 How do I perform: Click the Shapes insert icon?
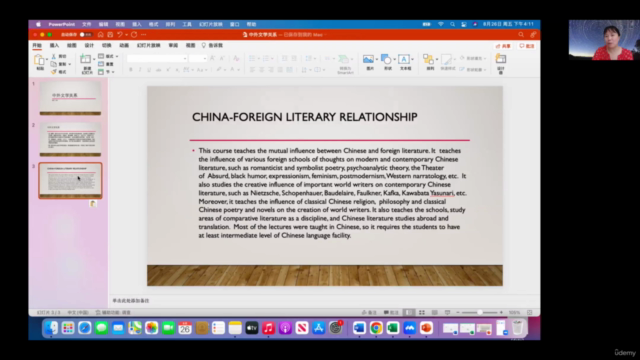pos(385,60)
